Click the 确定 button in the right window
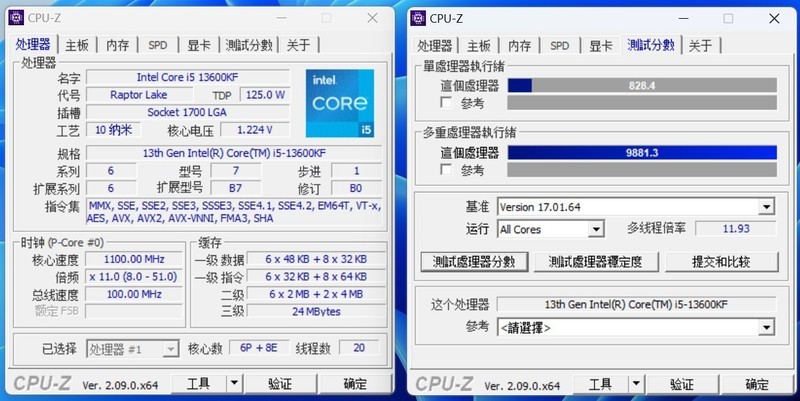Image resolution: width=800 pixels, height=401 pixels. (x=757, y=384)
